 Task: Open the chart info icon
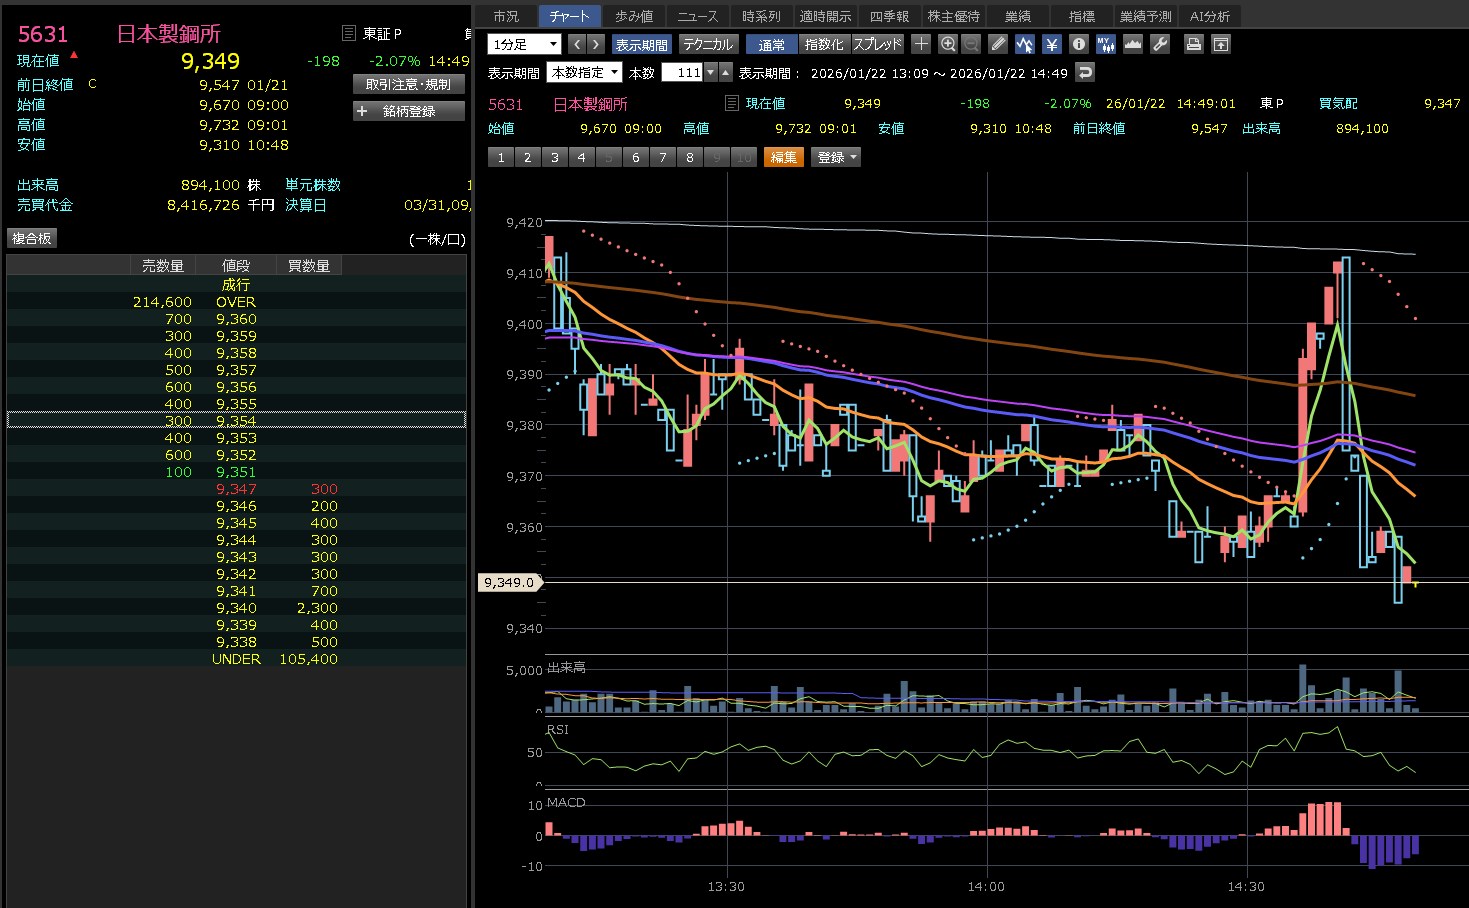pyautogui.click(x=1078, y=44)
